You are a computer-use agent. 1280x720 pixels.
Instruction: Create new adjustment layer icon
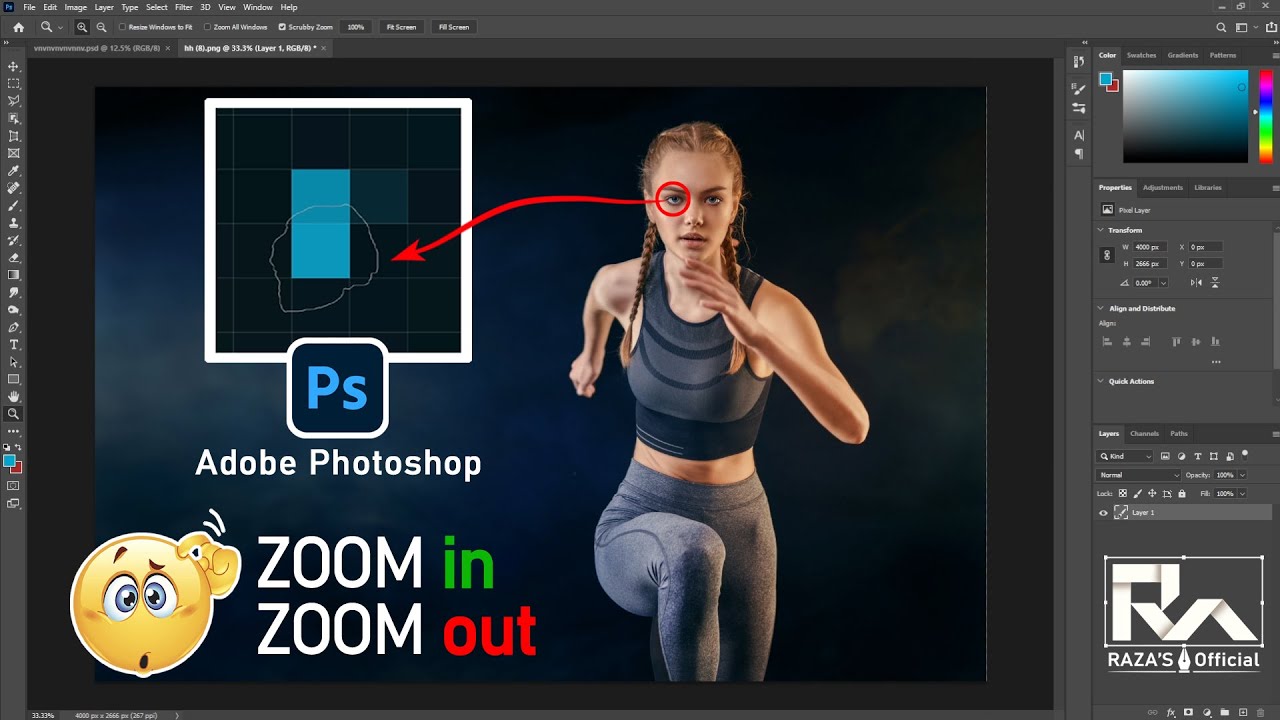click(1207, 712)
